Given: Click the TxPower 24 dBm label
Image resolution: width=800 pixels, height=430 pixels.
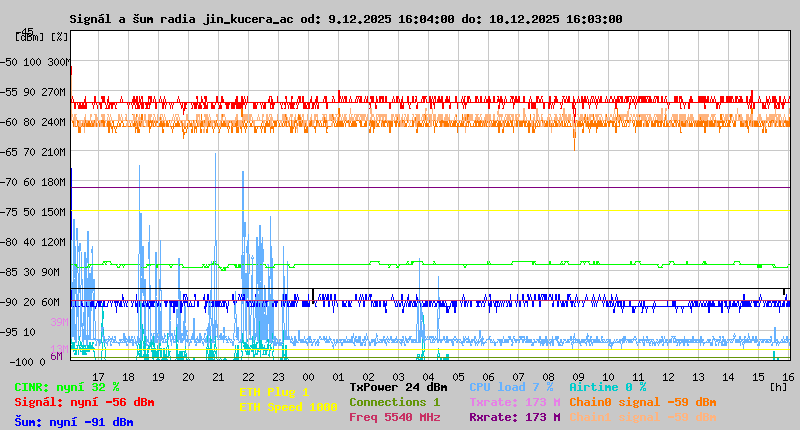Looking at the screenshot, I should [398, 387].
